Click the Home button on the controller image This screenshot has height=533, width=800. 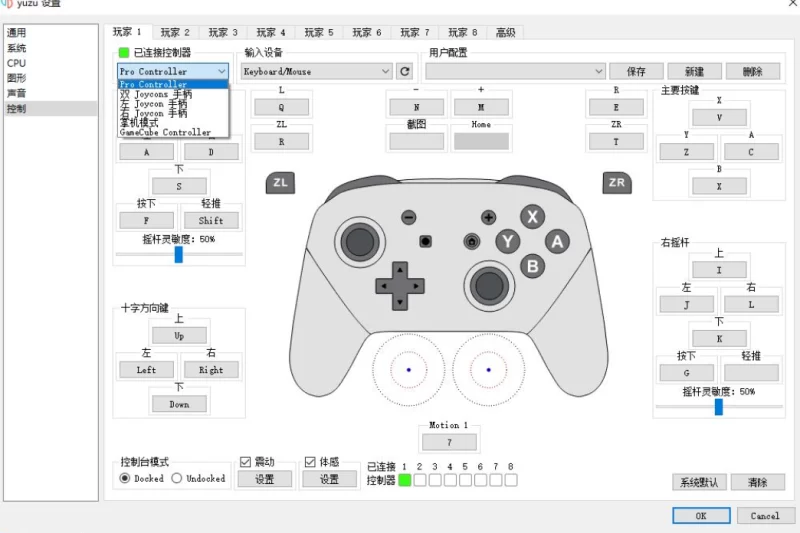471,241
